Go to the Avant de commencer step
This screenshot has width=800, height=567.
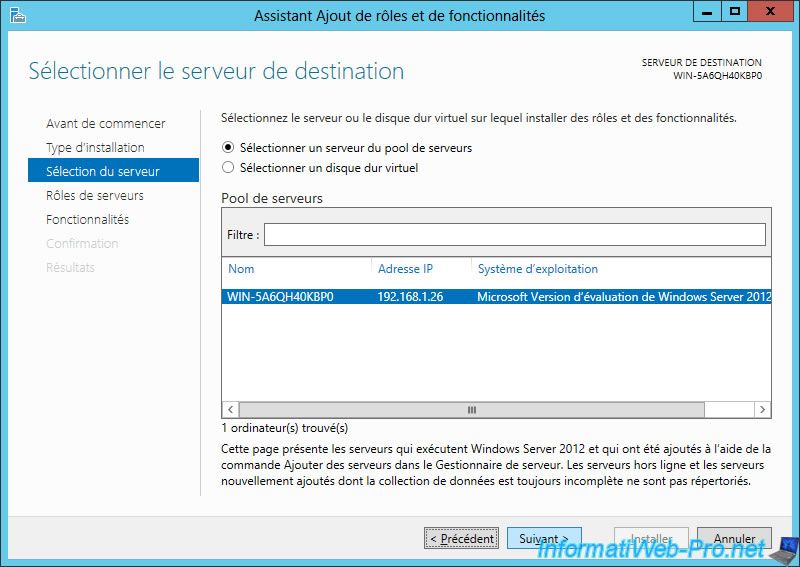[106, 124]
